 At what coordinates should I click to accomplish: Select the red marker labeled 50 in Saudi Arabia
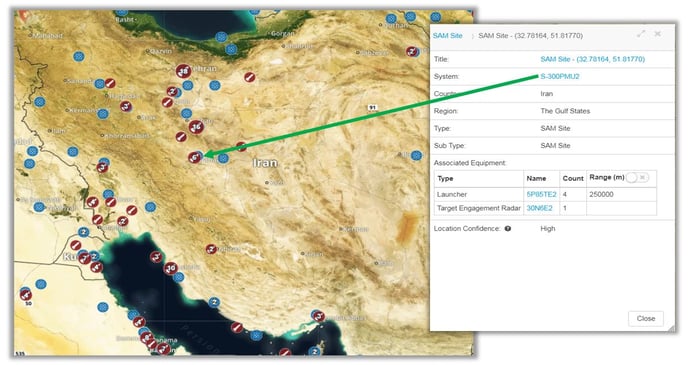[x=26, y=295]
